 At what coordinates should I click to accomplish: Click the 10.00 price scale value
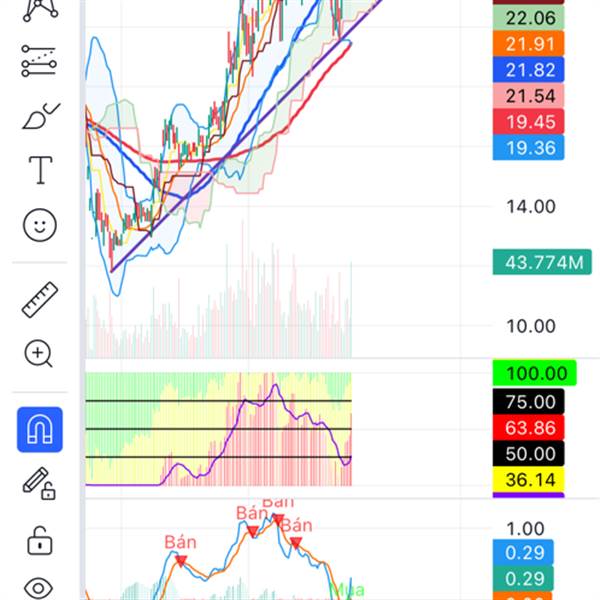click(x=531, y=326)
